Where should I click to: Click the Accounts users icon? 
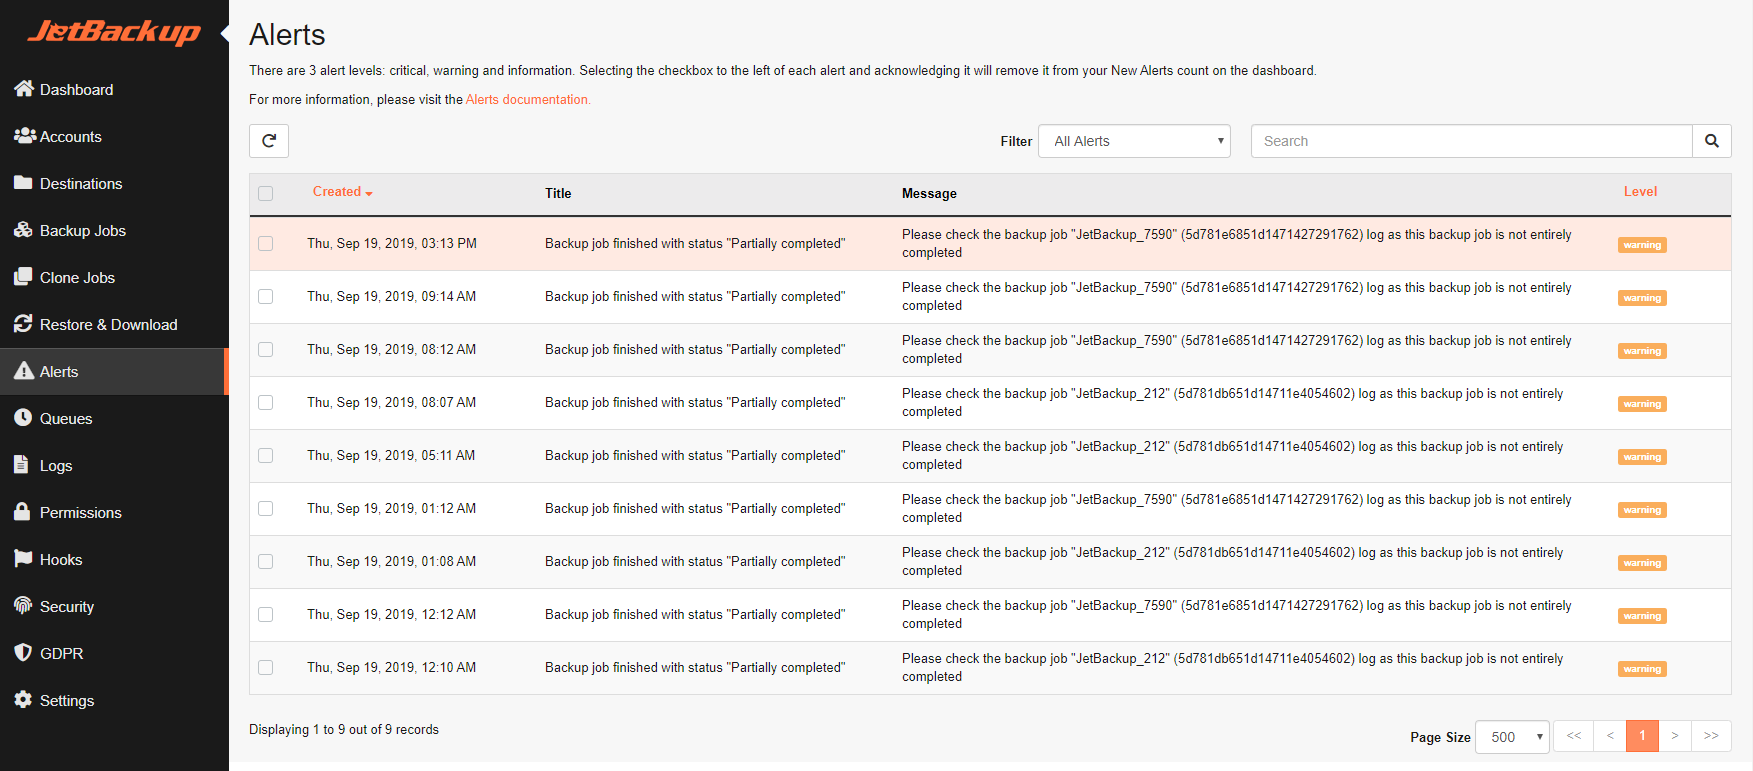tap(25, 136)
